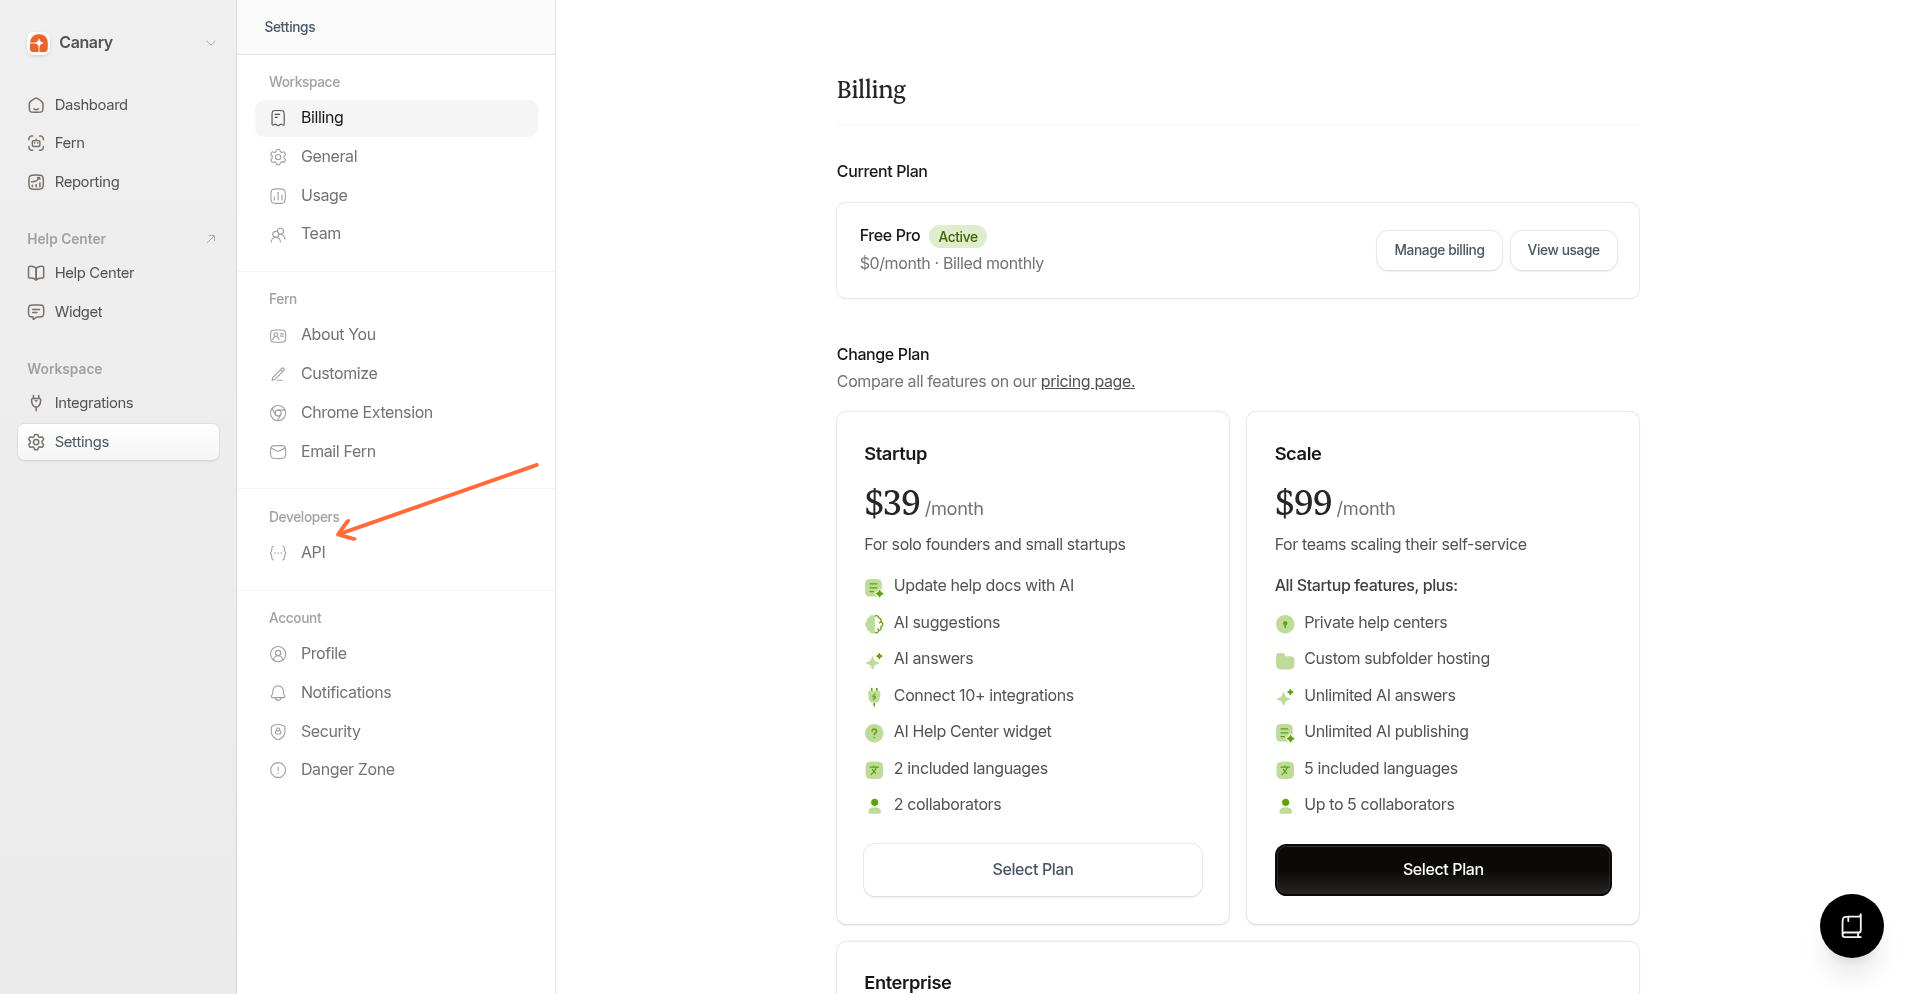Click the Manage billing button

(1438, 250)
